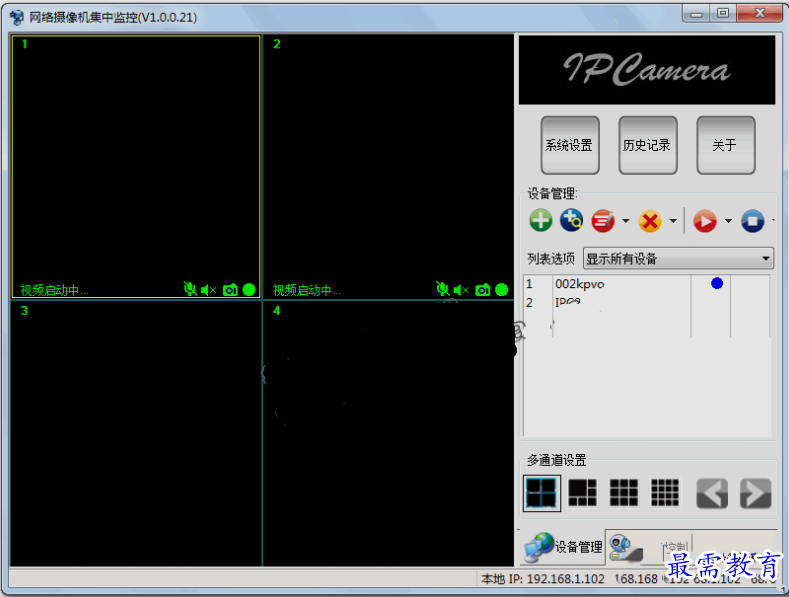Screen dimensions: 789x597
Task: Toggle record indicator in video channel 2
Action: coord(502,289)
